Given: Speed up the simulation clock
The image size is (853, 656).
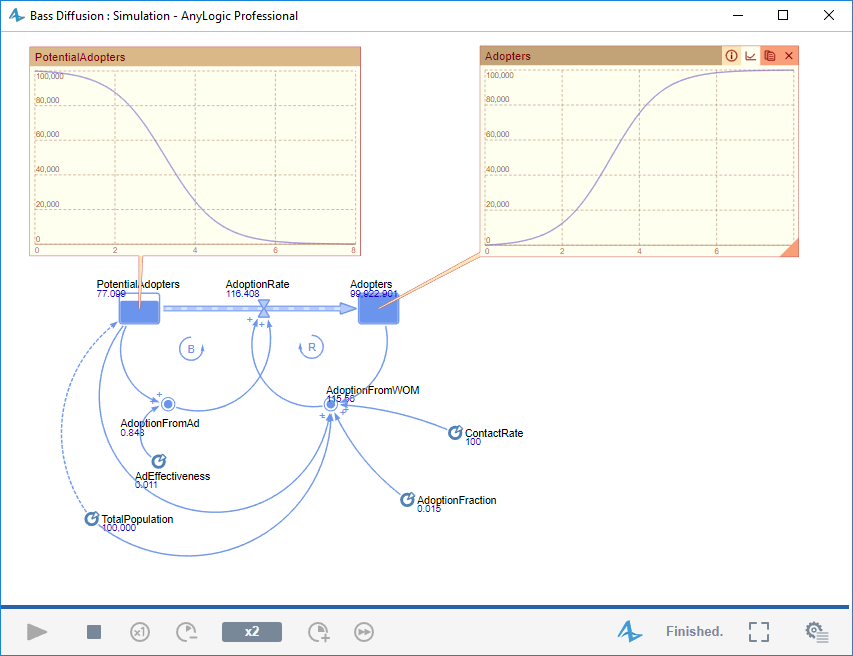Looking at the screenshot, I should (318, 631).
